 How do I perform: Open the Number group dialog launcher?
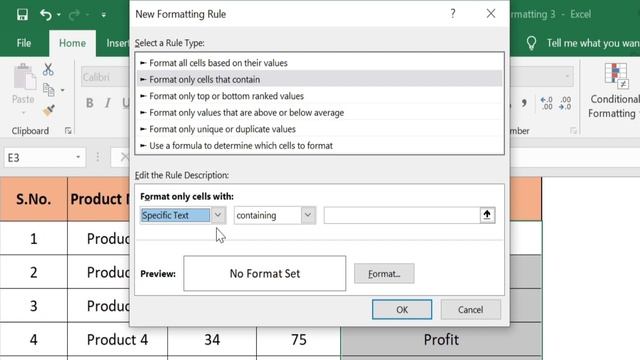573,131
